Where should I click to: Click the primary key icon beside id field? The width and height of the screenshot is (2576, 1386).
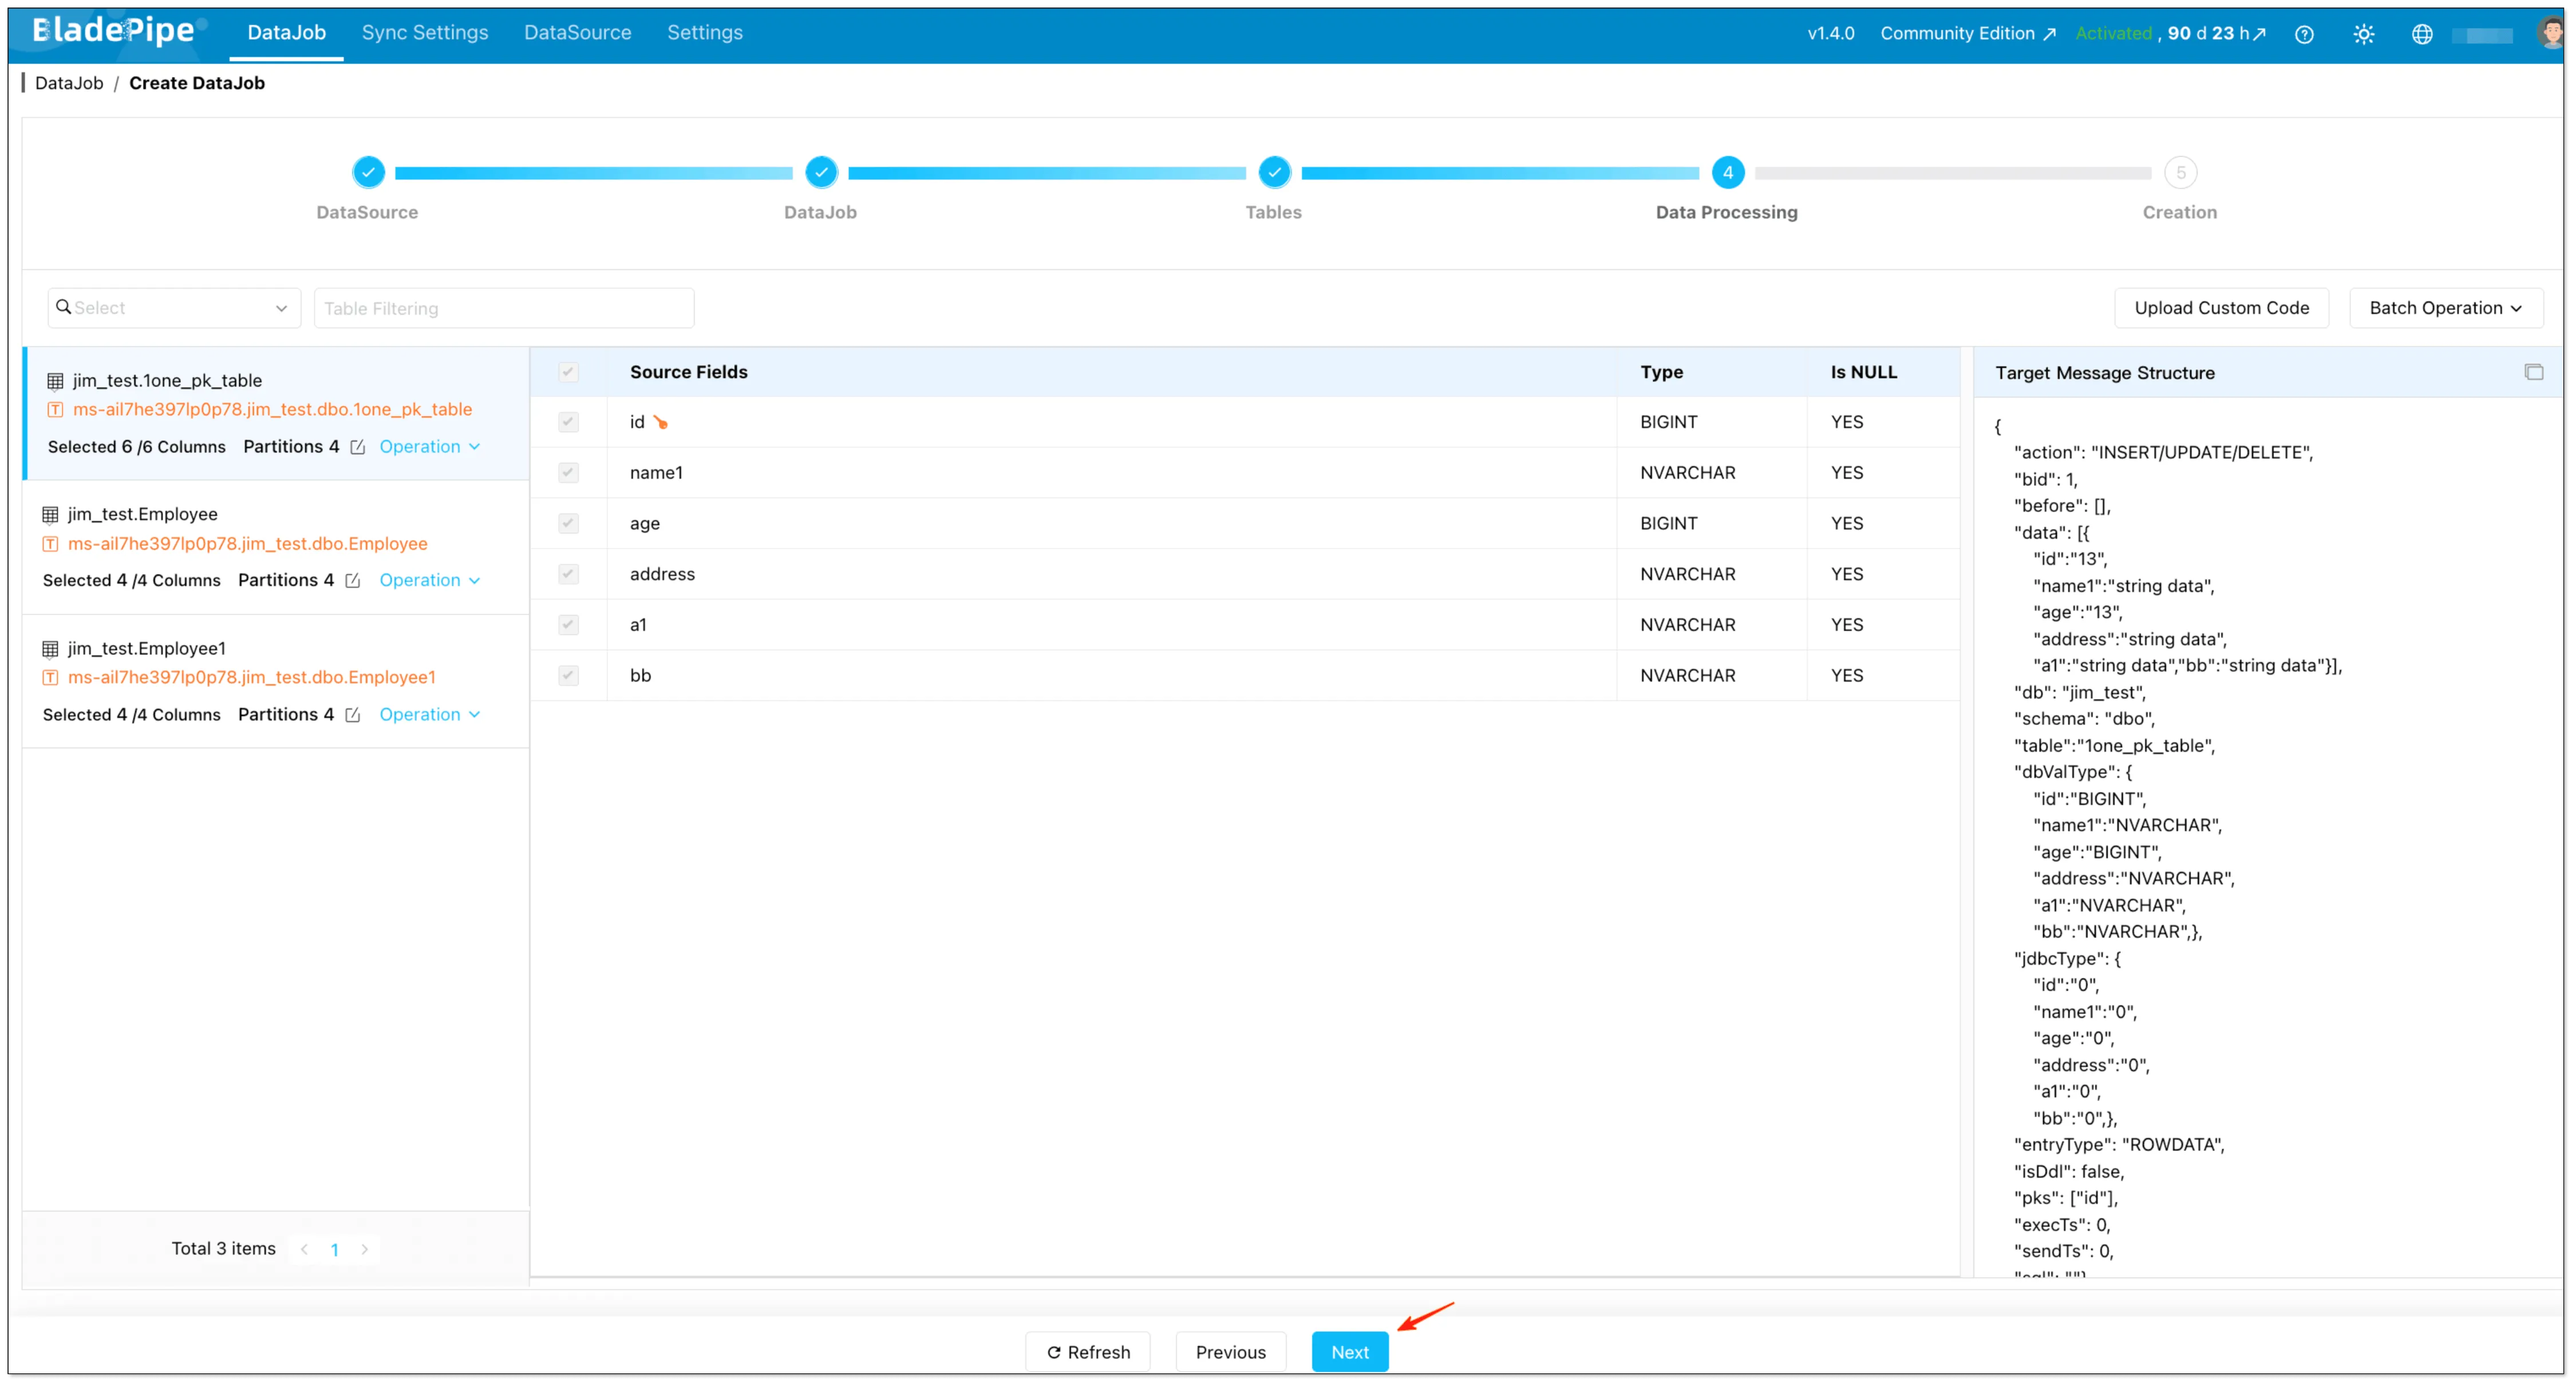pos(661,422)
